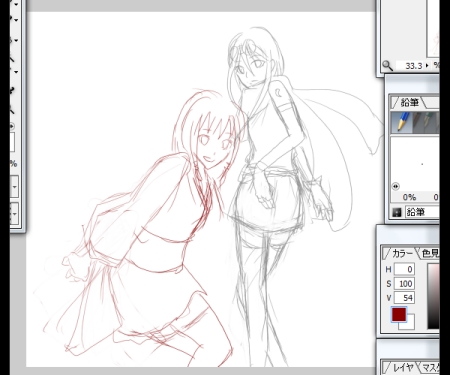
Task: Edit the S saturation value field showing 100
Action: pos(404,284)
